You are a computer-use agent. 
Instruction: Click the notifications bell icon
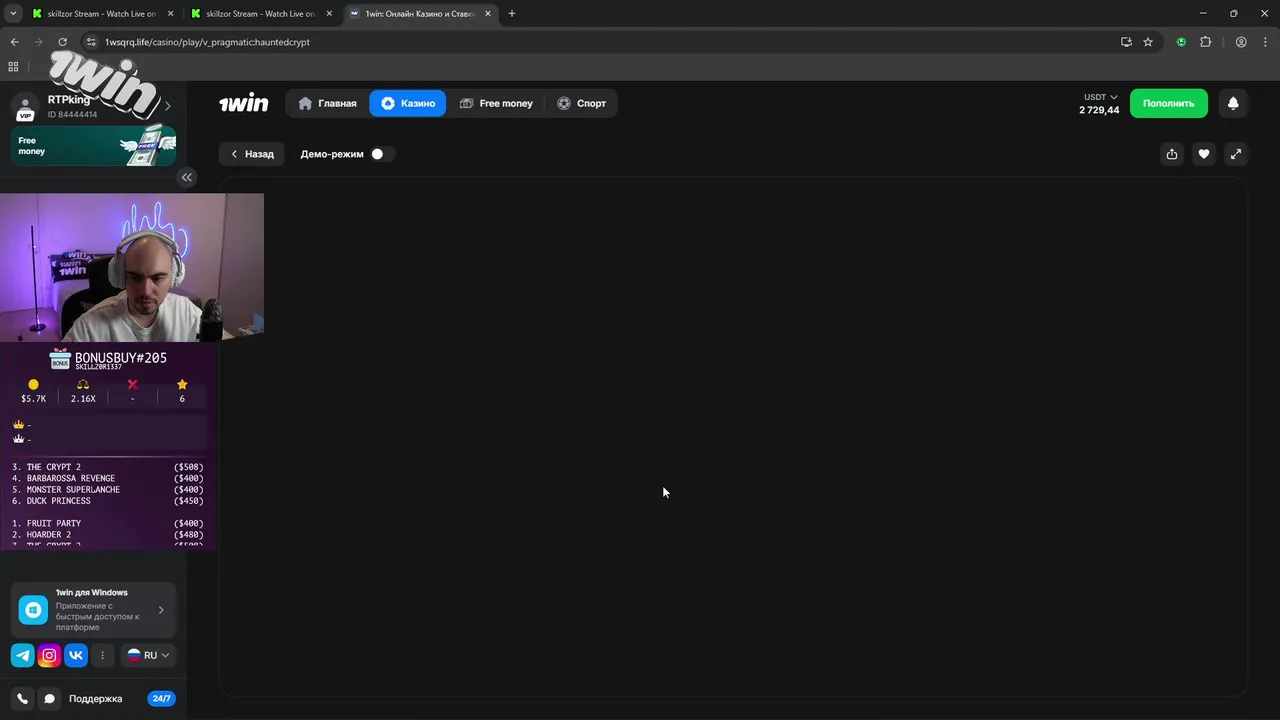pyautogui.click(x=1233, y=103)
